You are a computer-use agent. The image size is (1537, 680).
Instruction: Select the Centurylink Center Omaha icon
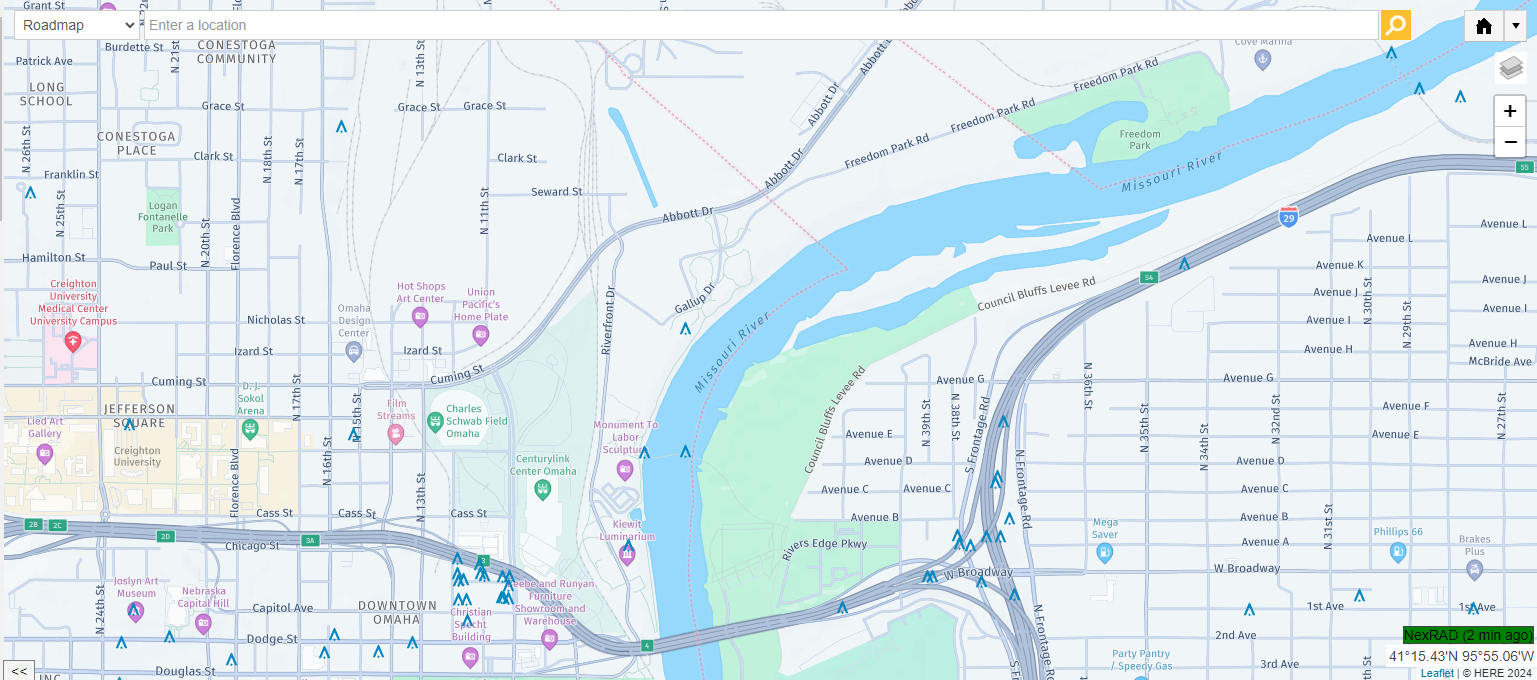click(542, 490)
